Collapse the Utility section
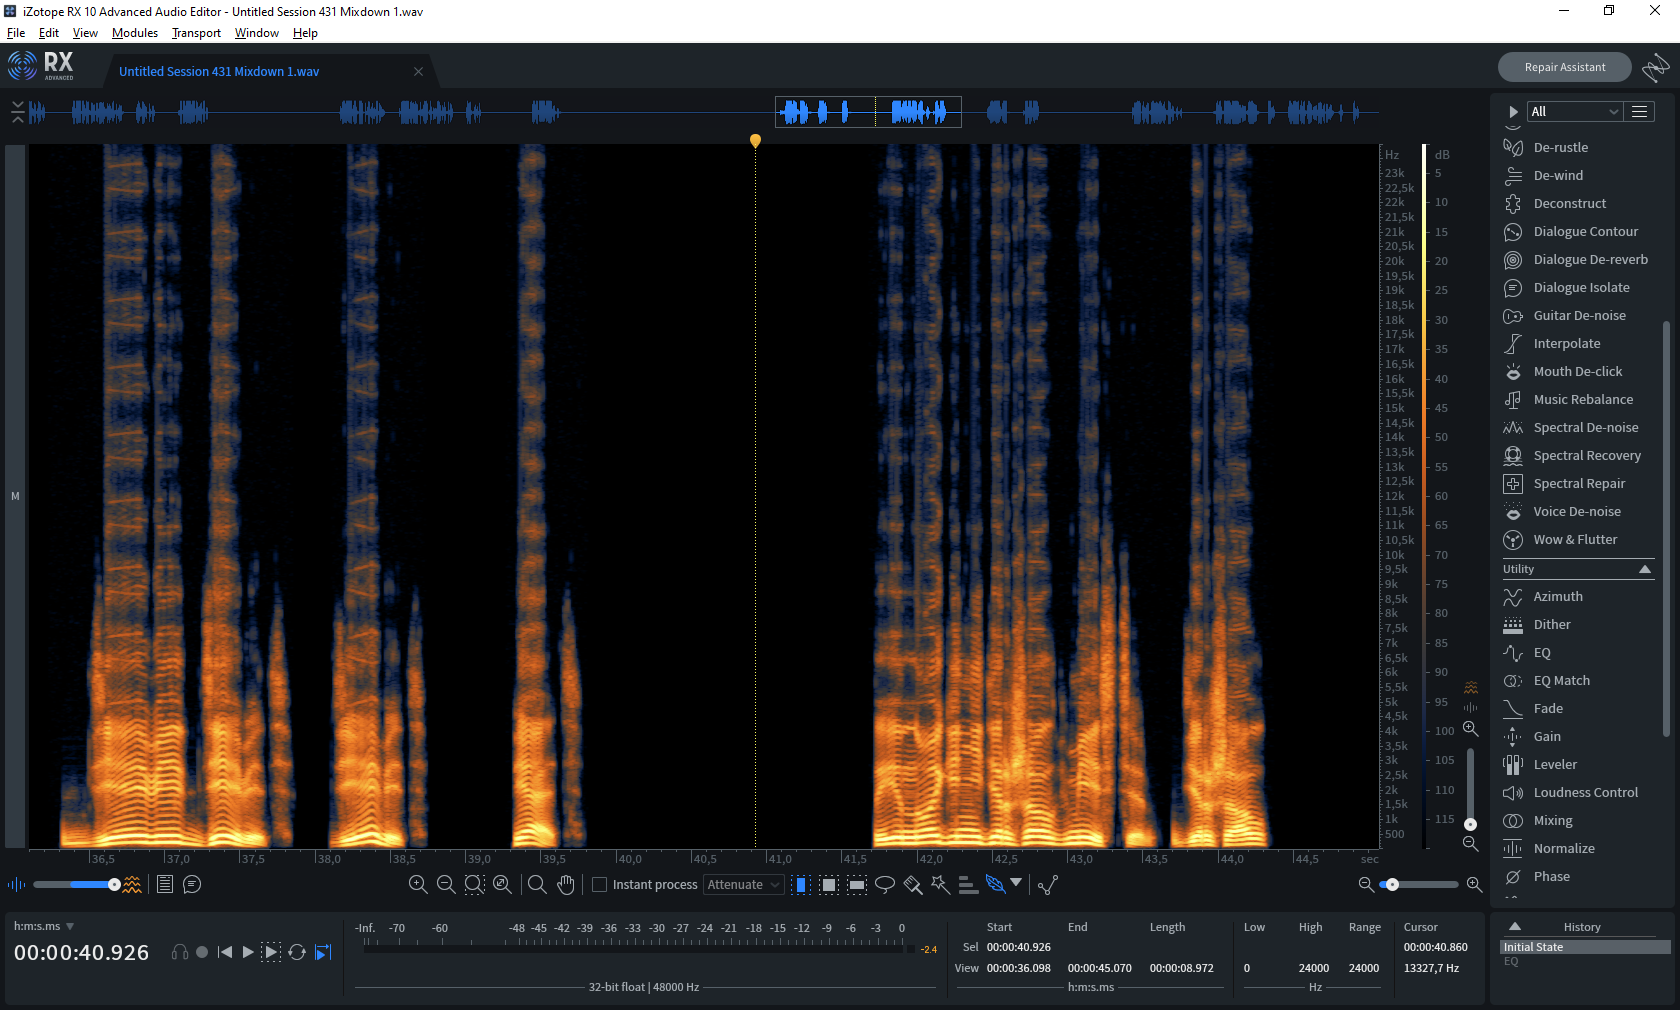1680x1010 pixels. [1644, 569]
